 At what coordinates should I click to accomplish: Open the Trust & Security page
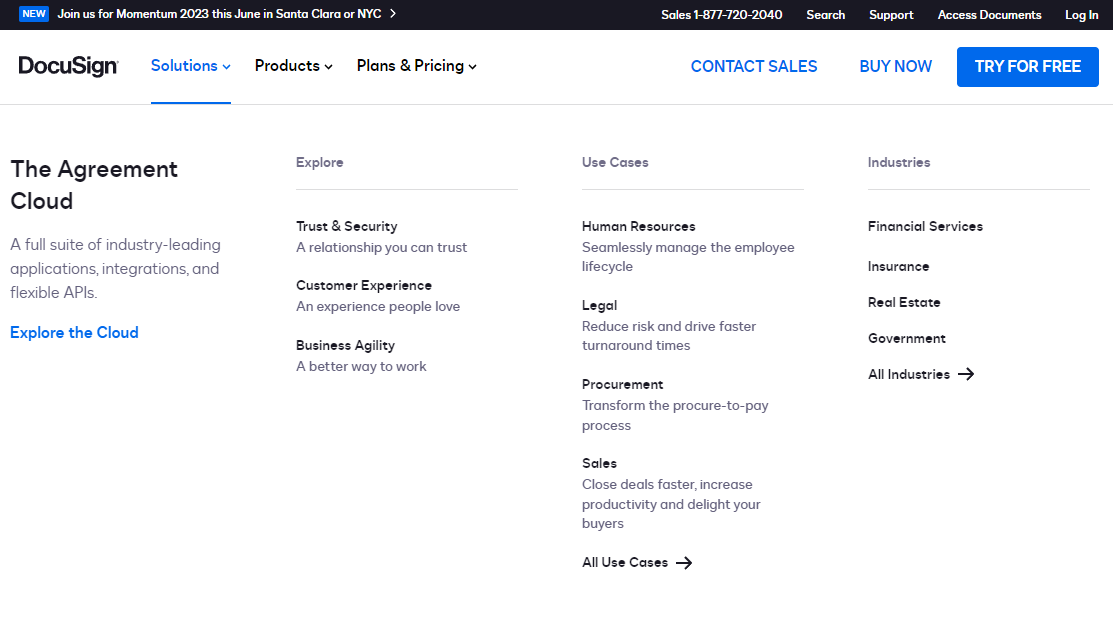click(346, 226)
